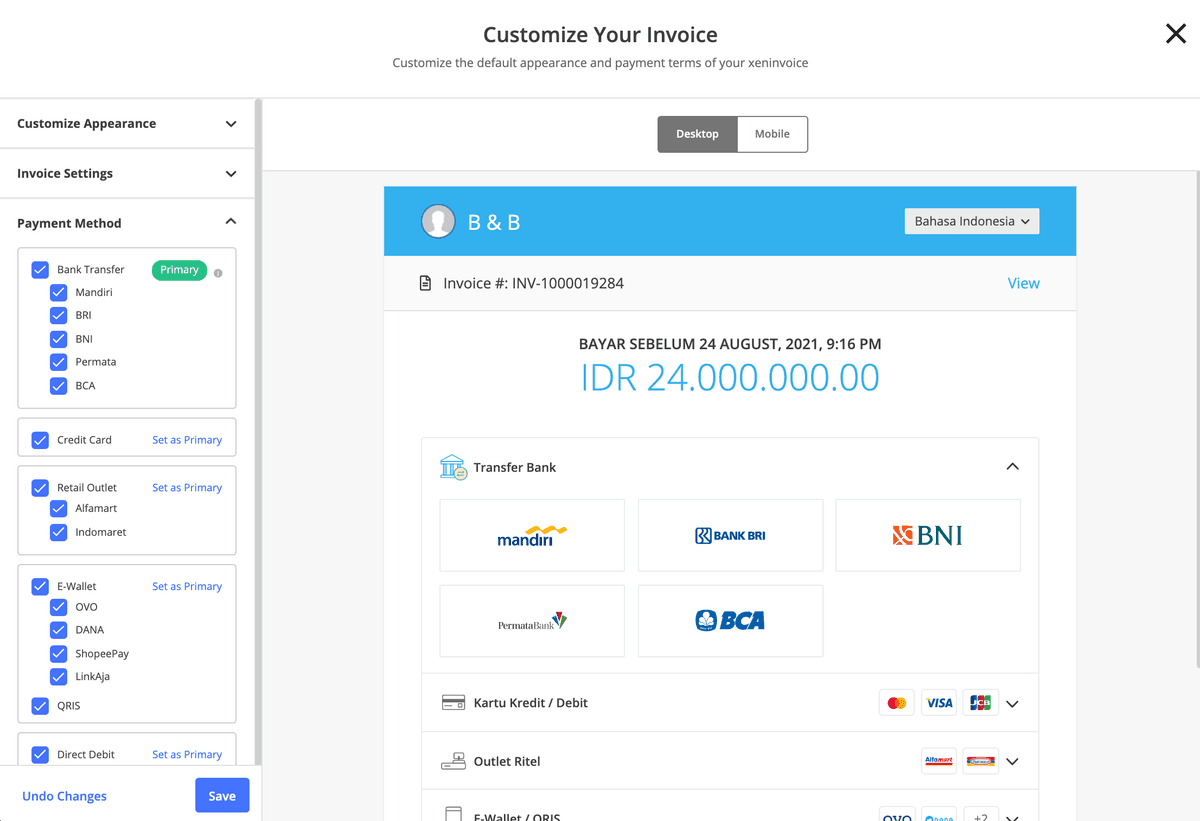This screenshot has height=821, width=1200.
Task: Uncheck the DANA checkbox
Action: click(x=59, y=630)
